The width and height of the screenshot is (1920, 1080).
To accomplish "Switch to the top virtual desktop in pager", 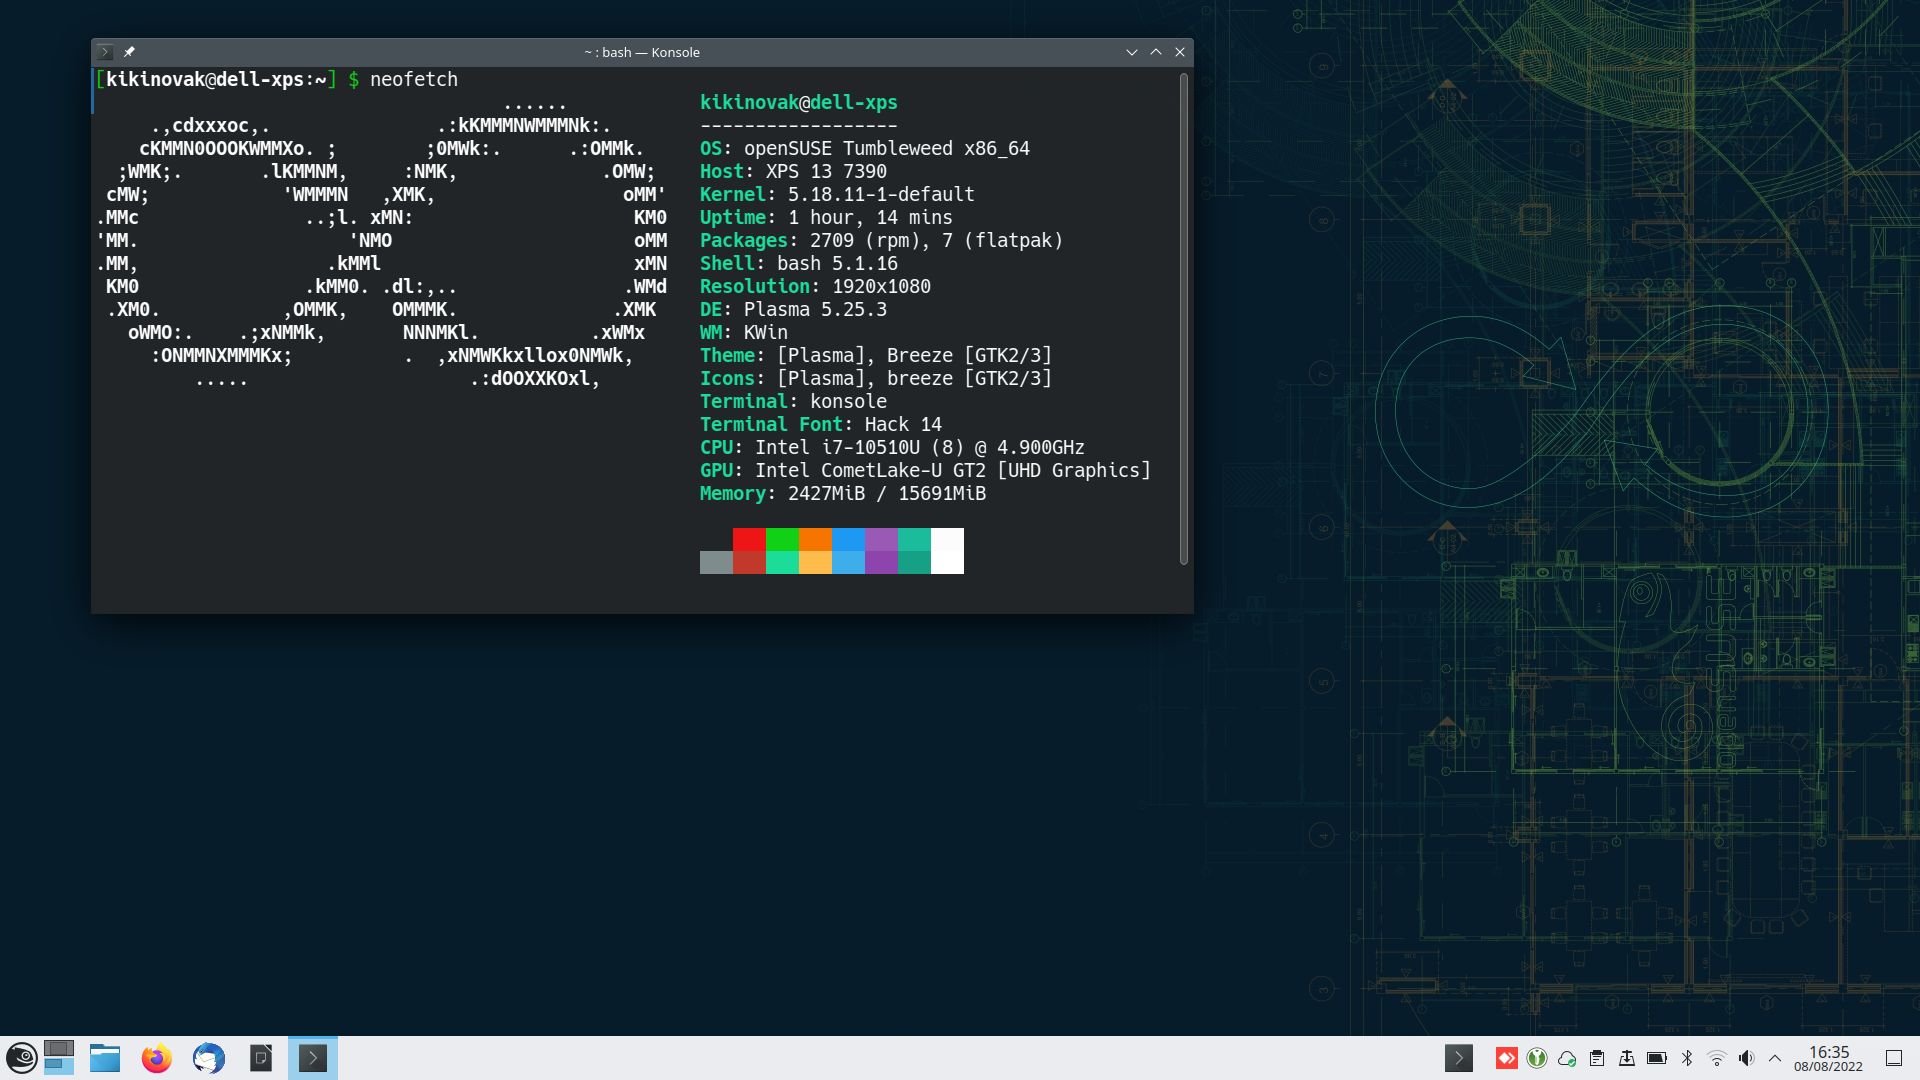I will pos(59,1048).
